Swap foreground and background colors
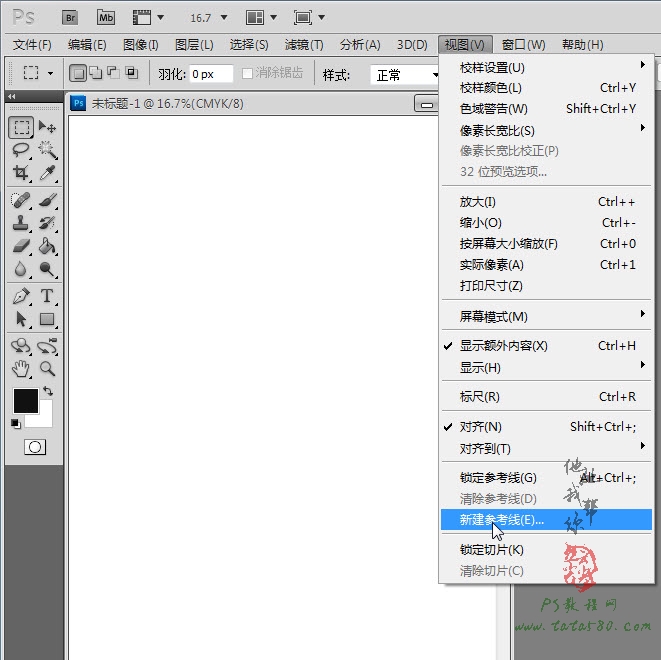The image size is (661, 660). tap(48, 391)
